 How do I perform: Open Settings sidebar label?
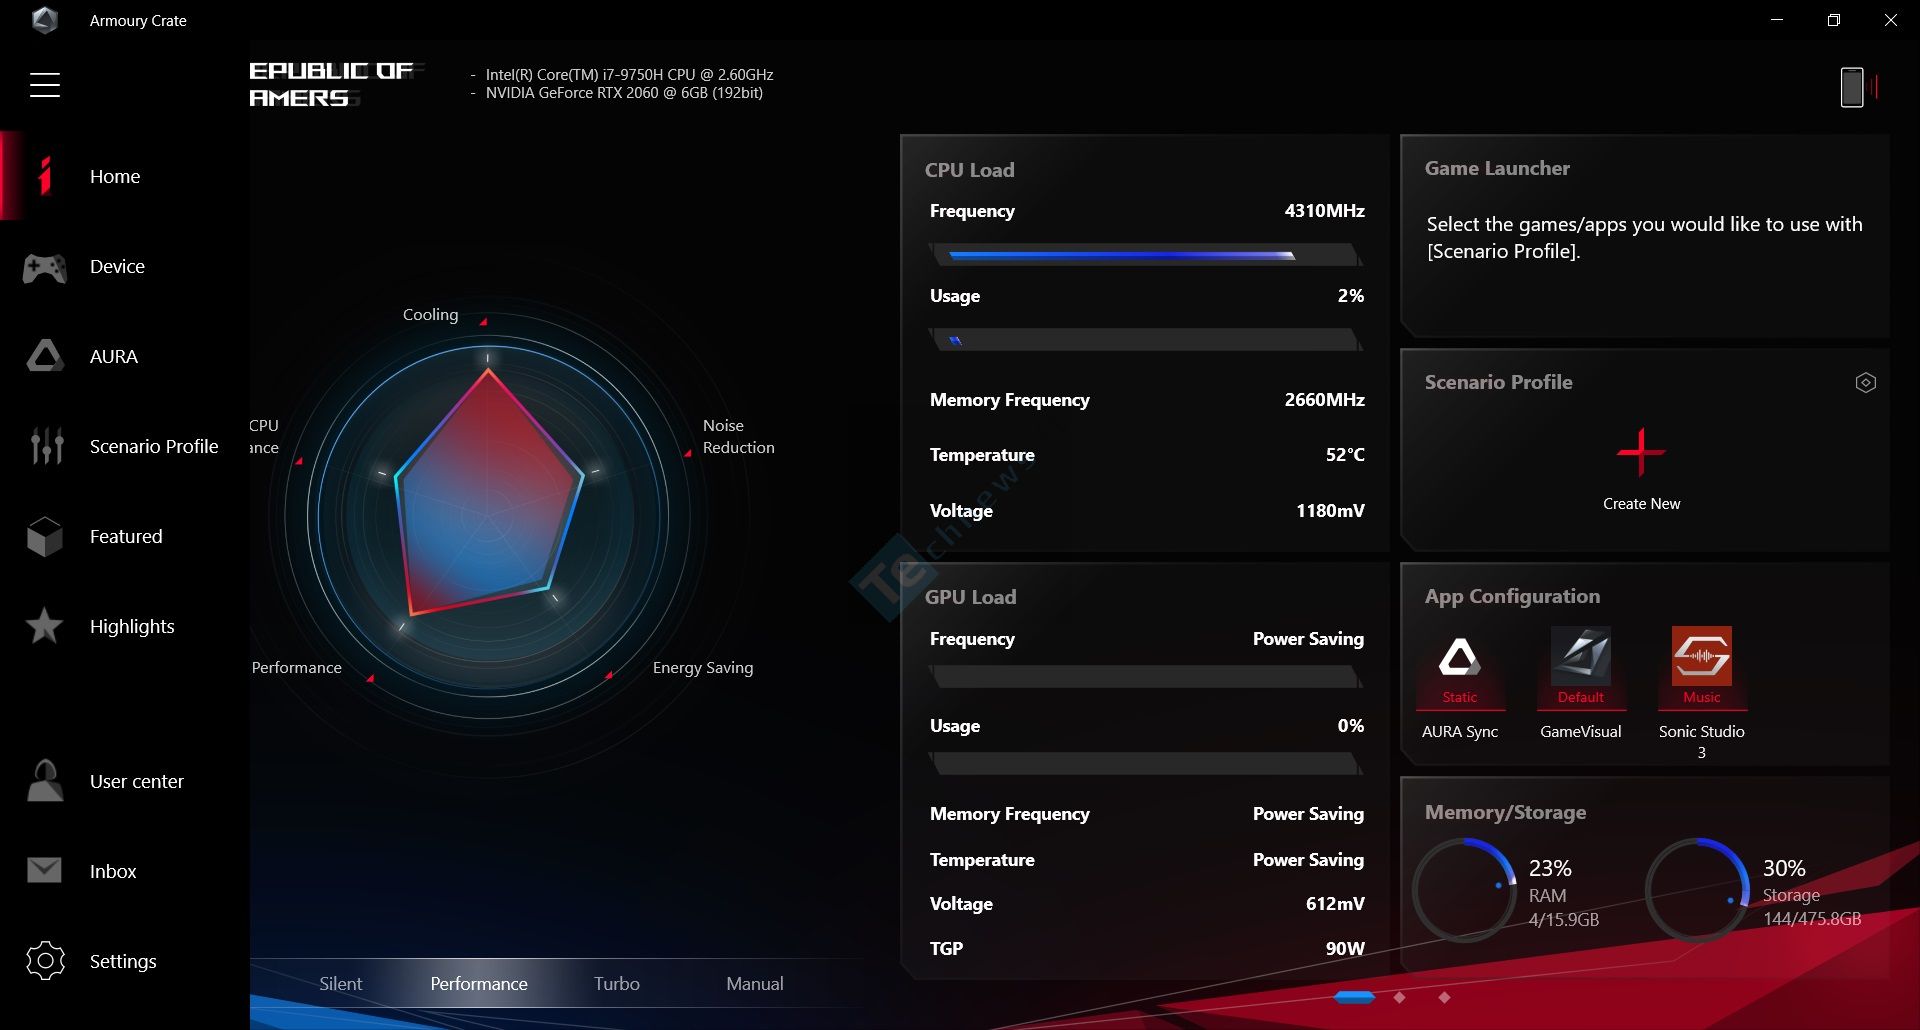[123, 962]
